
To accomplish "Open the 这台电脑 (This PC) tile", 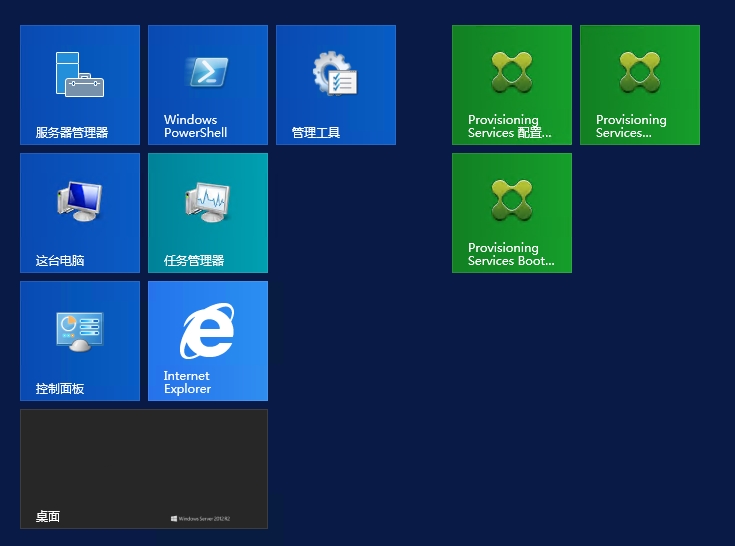I will [x=80, y=213].
